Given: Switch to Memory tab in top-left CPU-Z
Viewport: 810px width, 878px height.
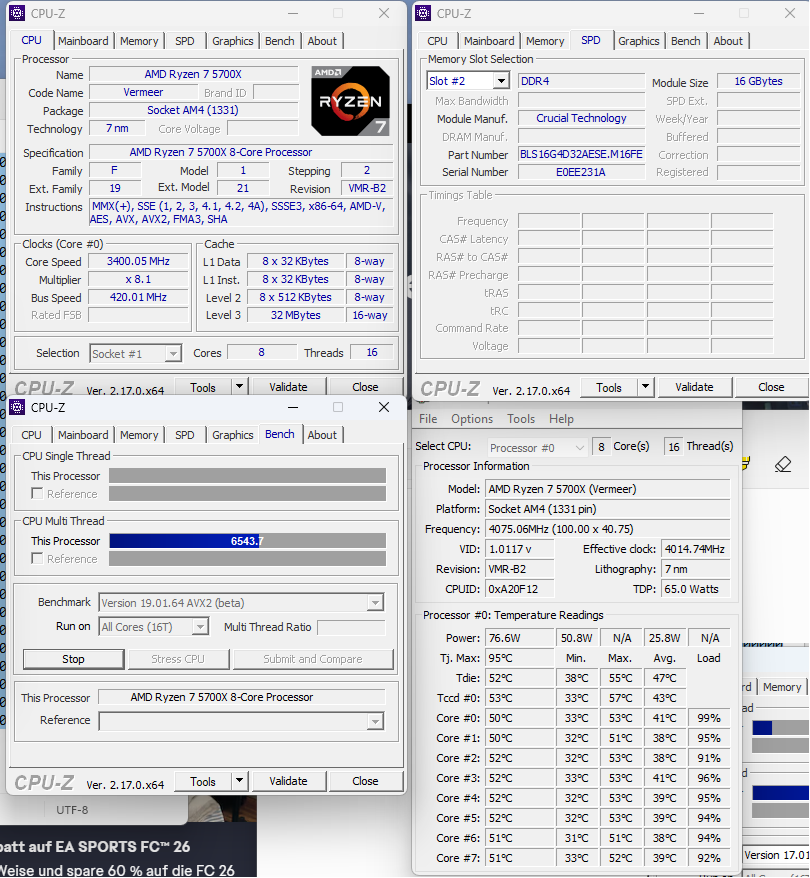Looking at the screenshot, I should coord(139,41).
